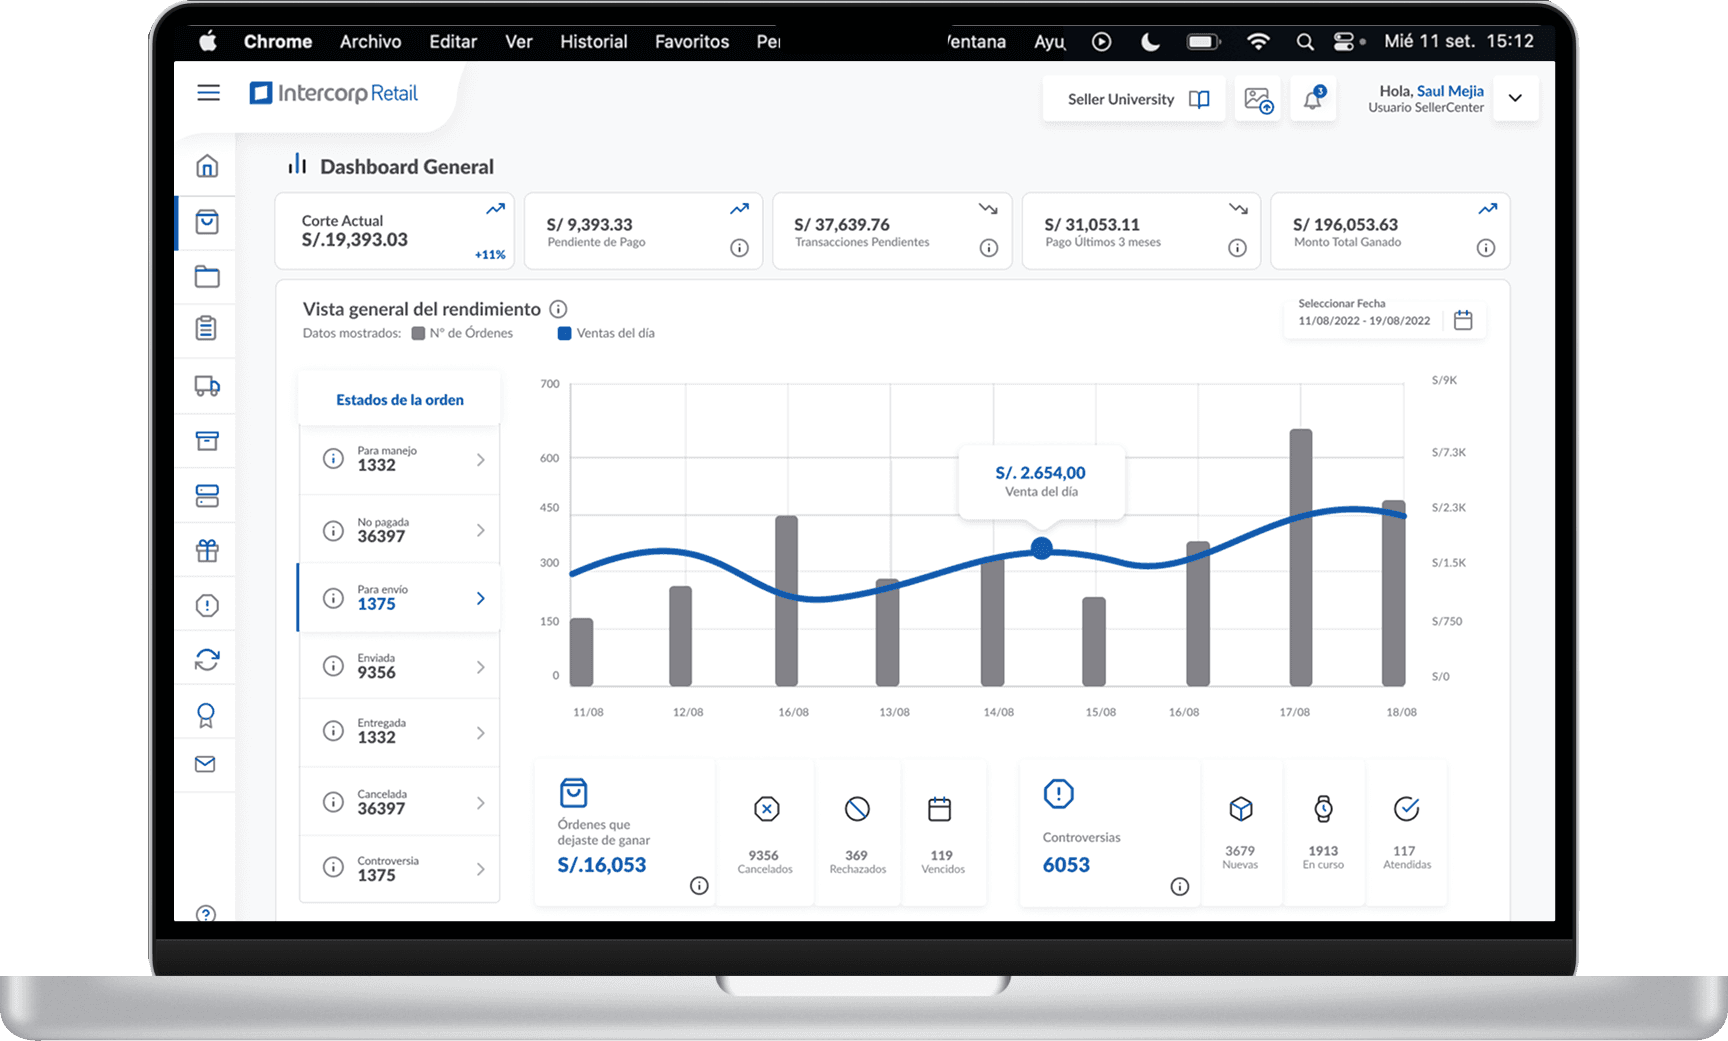The width and height of the screenshot is (1728, 1041).
Task: Open the notifications bell icon
Action: click(x=1313, y=99)
